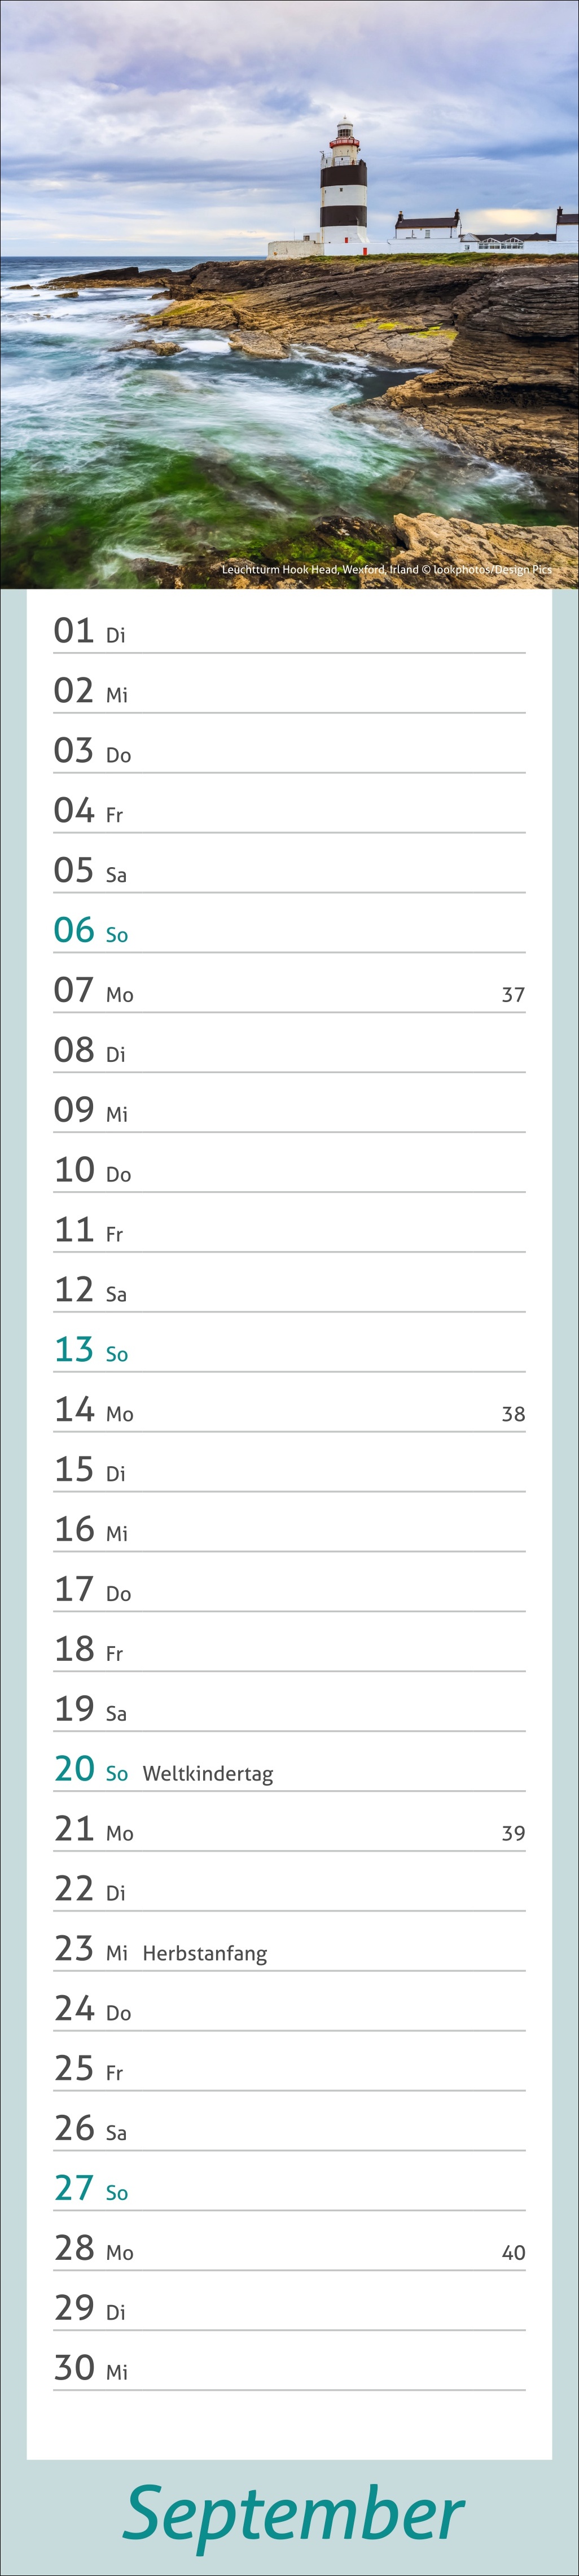Viewport: 579px width, 2576px height.
Task: Select the photo credit caption text
Action: coord(386,569)
